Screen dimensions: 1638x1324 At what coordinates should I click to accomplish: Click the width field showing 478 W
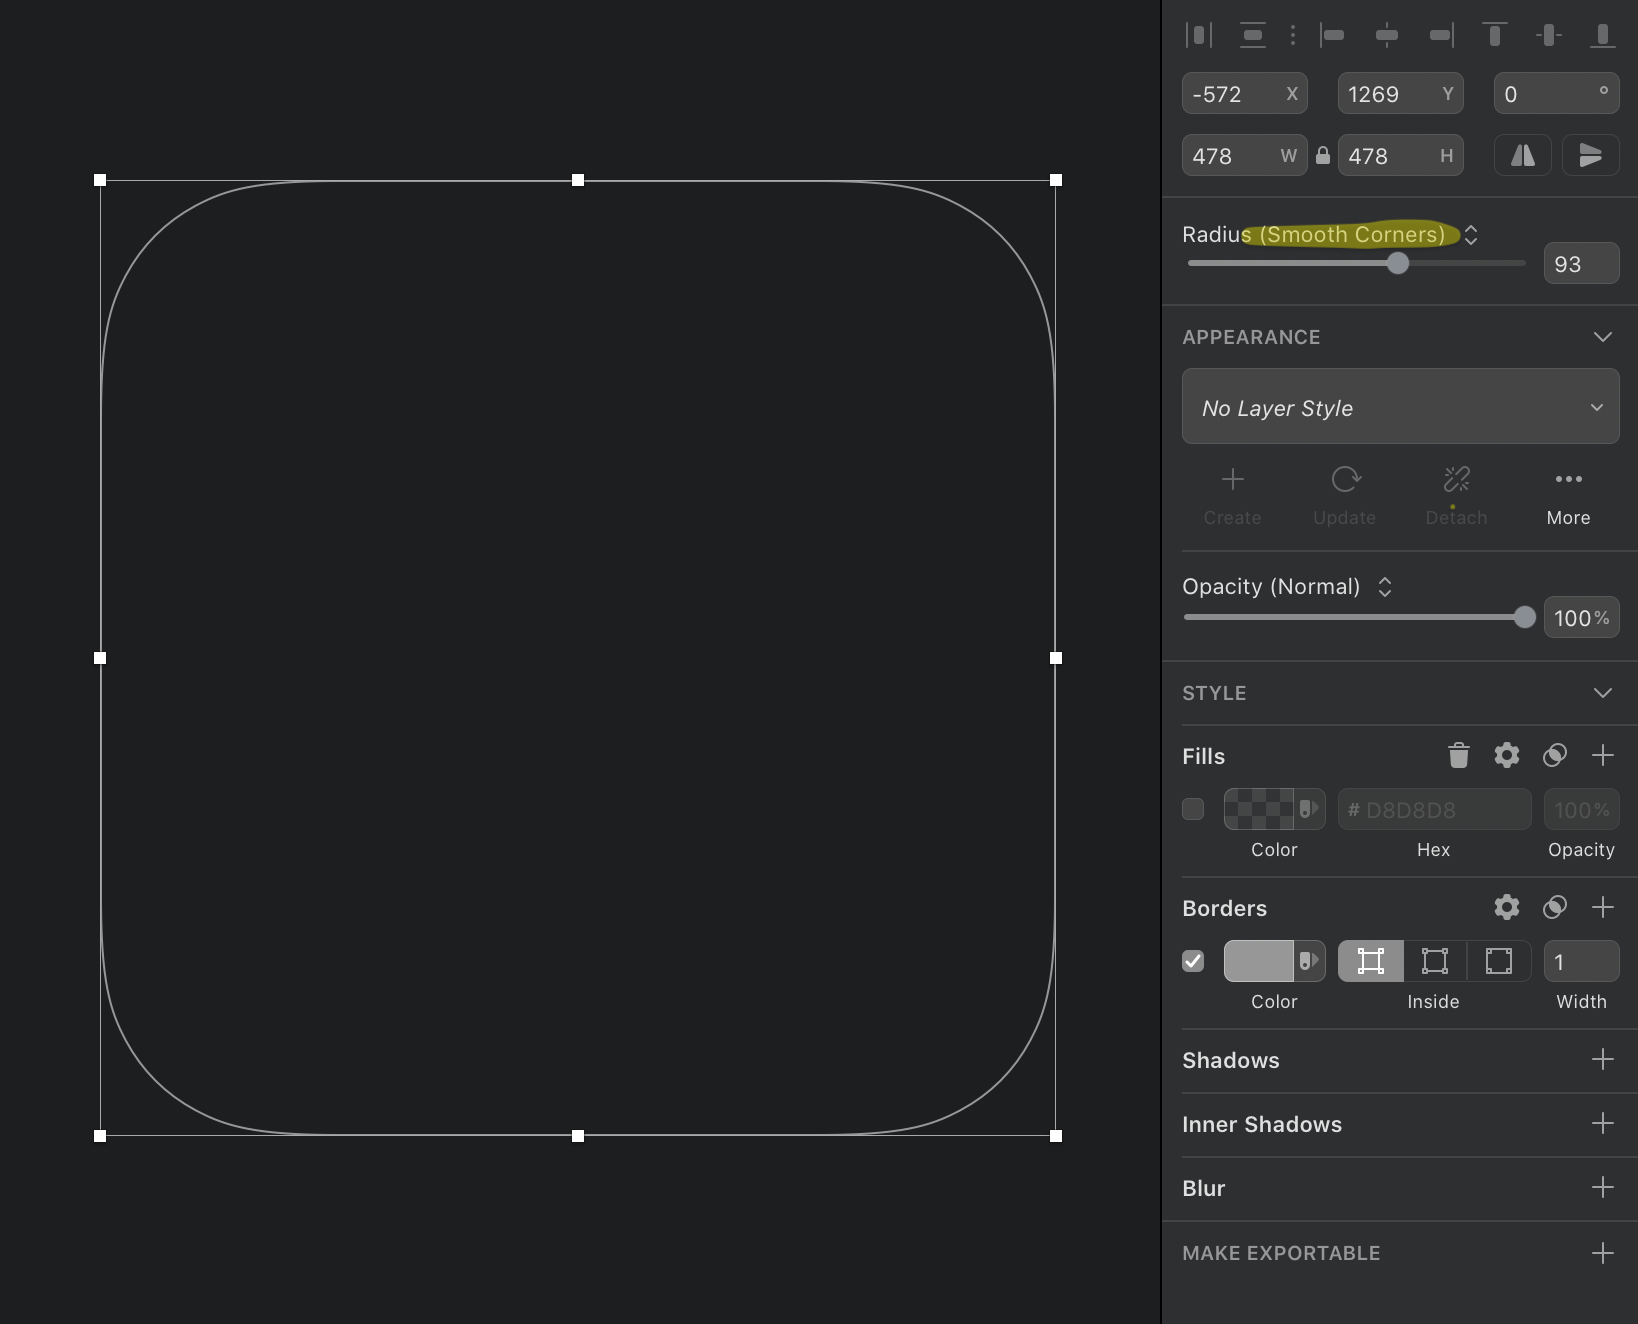[x=1245, y=155]
